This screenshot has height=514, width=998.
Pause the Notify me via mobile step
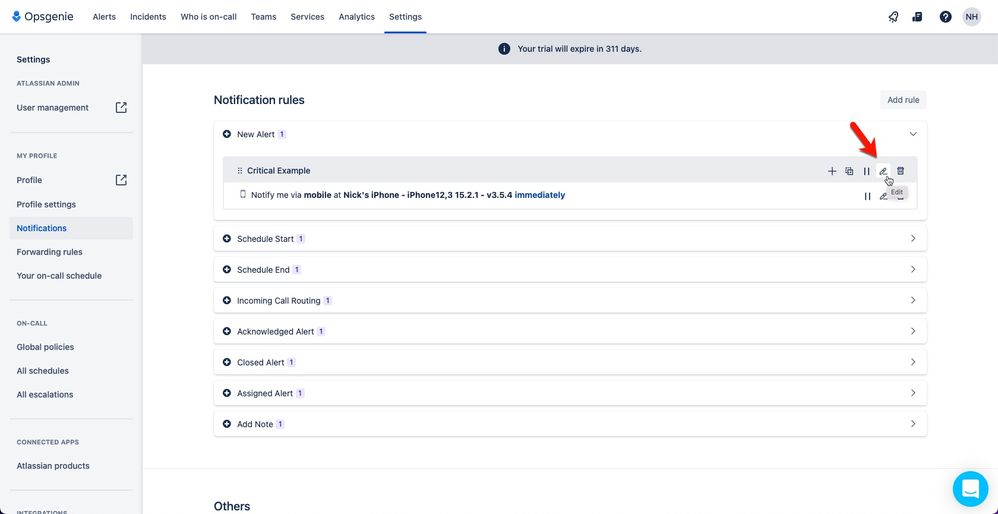click(x=867, y=196)
